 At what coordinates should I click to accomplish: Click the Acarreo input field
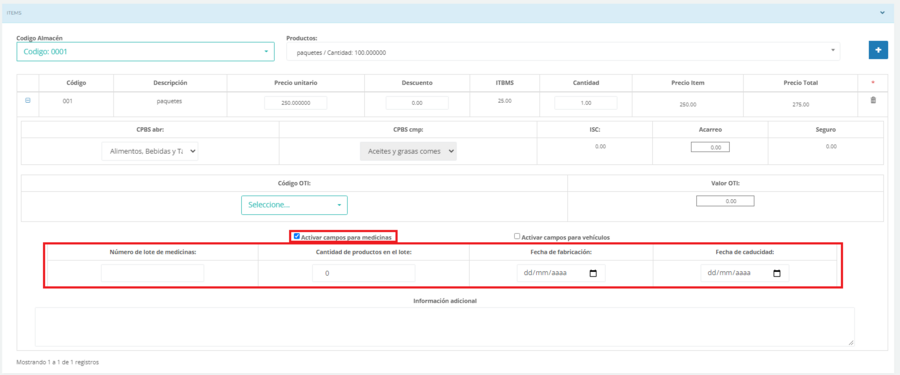710,147
